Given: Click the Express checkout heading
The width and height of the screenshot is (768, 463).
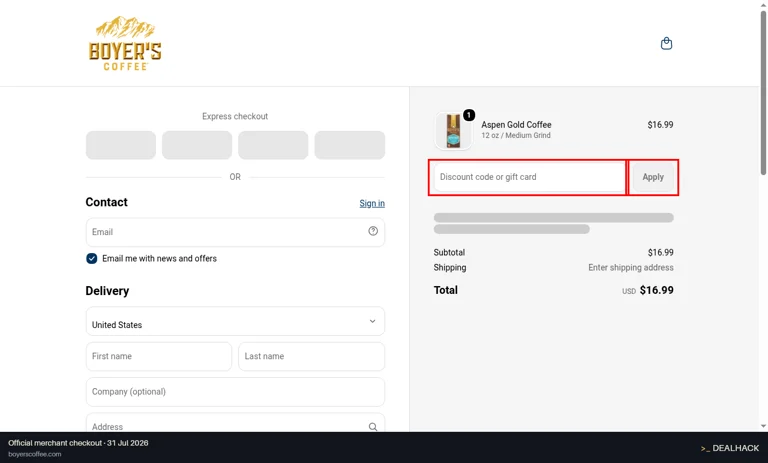Looking at the screenshot, I should pos(235,116).
